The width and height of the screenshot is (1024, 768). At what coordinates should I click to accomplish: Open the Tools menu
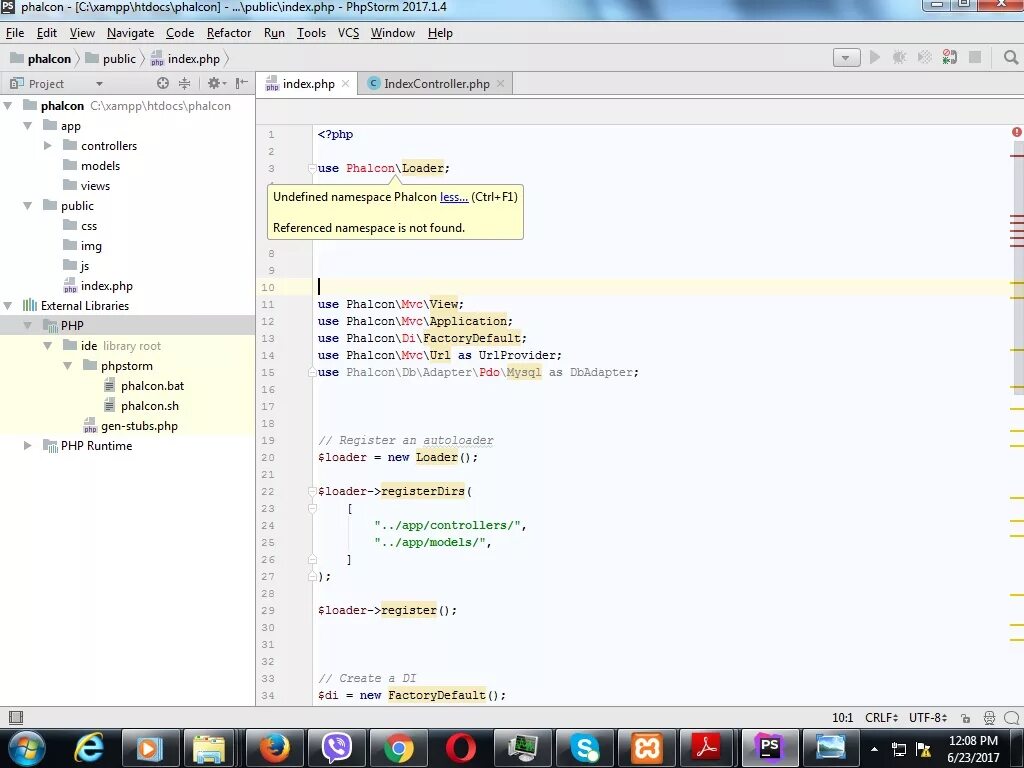pos(312,33)
